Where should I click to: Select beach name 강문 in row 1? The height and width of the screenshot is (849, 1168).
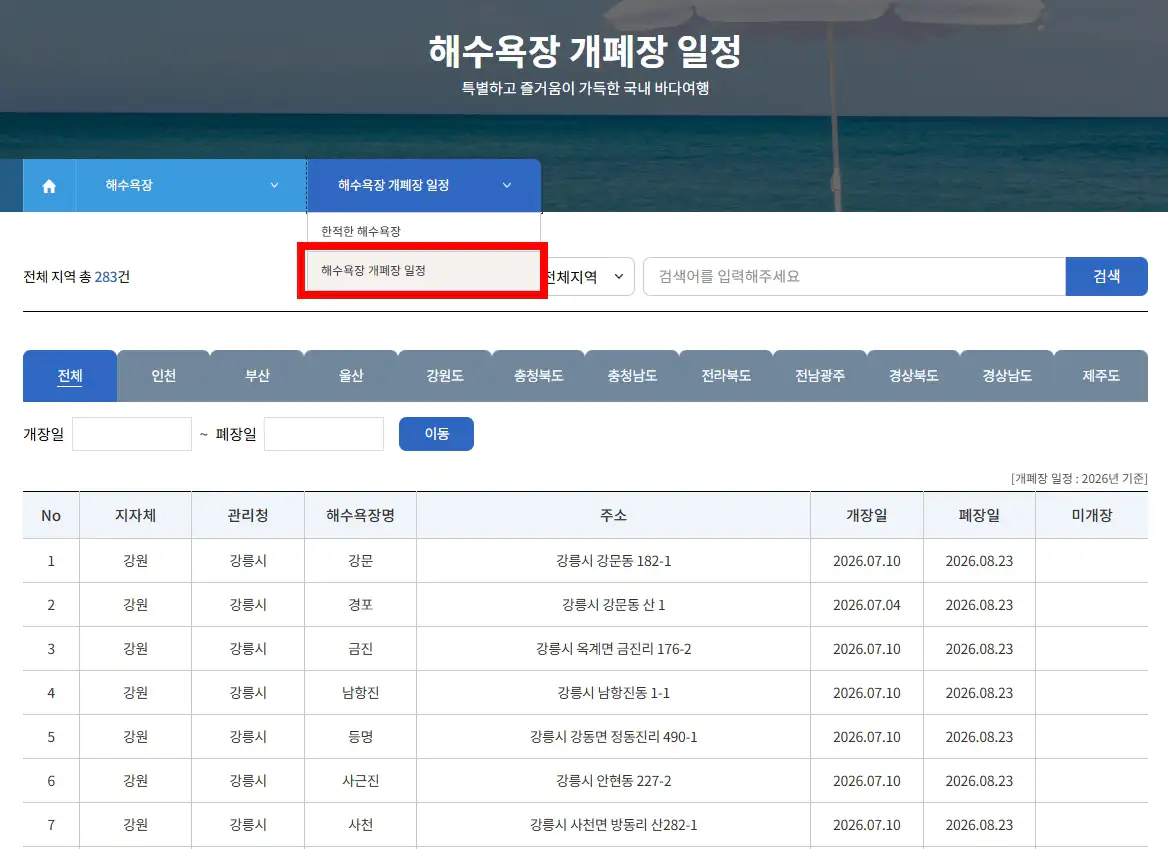click(361, 561)
